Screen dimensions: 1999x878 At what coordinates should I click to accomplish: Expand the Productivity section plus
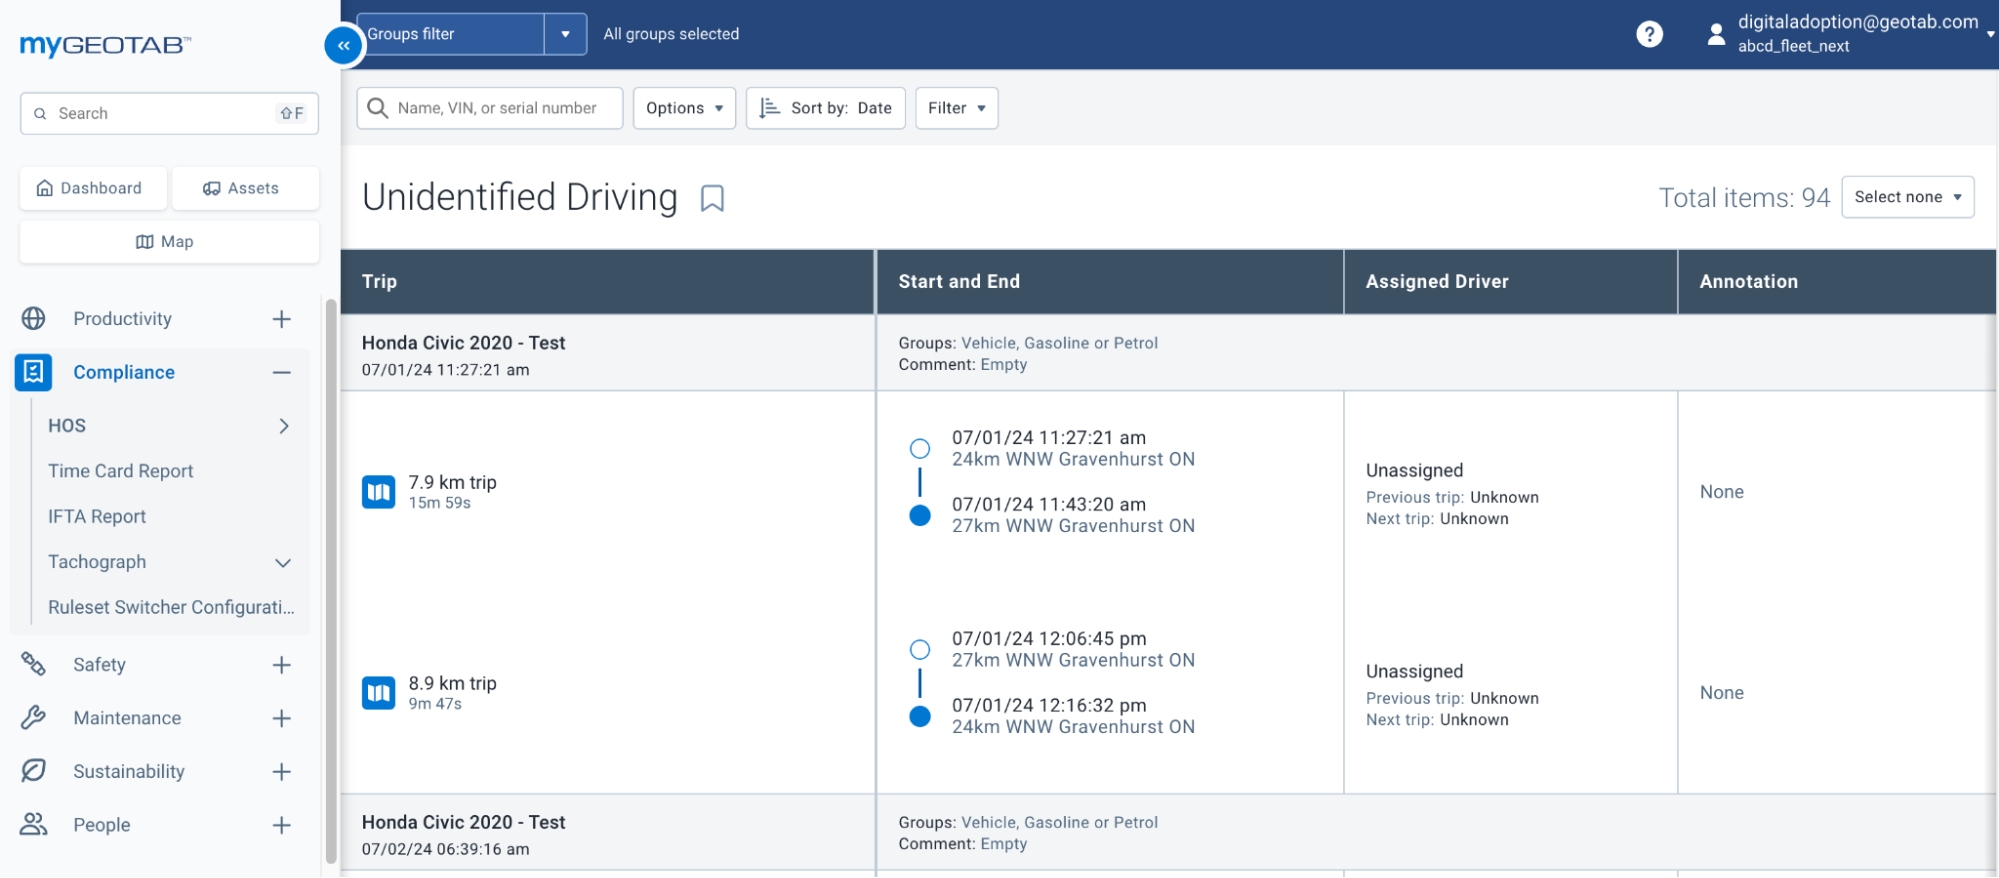pos(282,319)
